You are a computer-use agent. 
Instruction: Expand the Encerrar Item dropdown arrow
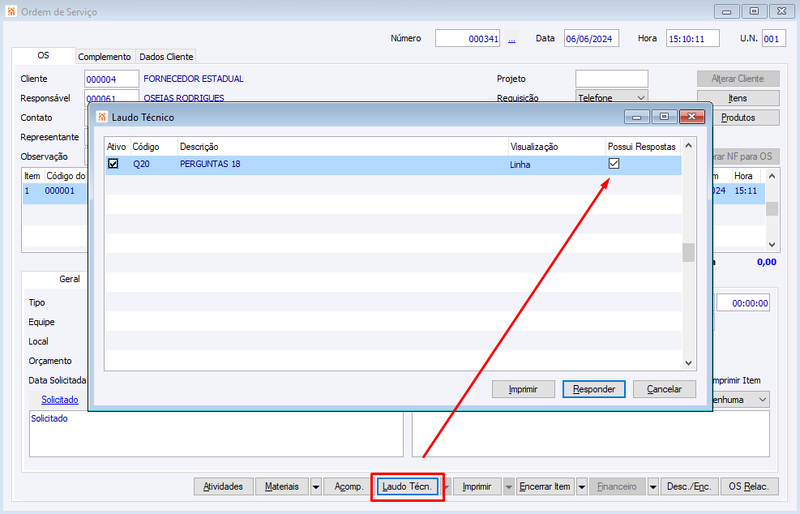click(x=582, y=487)
